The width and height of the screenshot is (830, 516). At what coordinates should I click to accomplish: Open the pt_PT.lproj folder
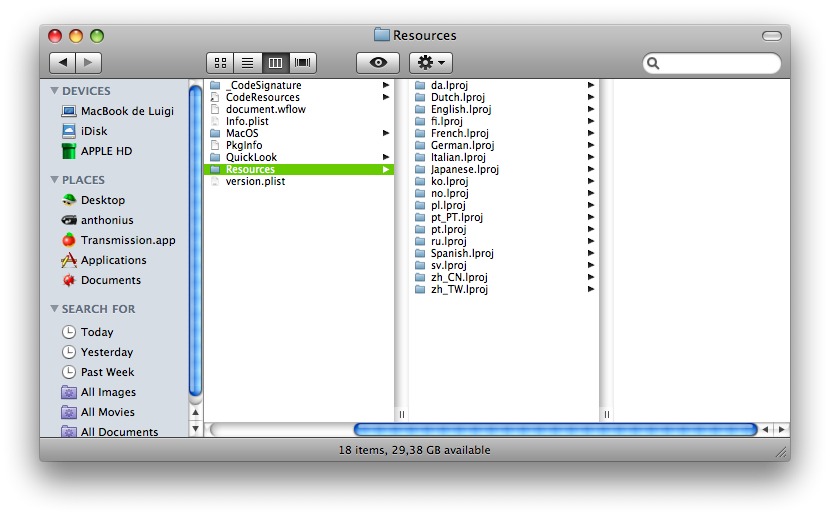pos(504,218)
